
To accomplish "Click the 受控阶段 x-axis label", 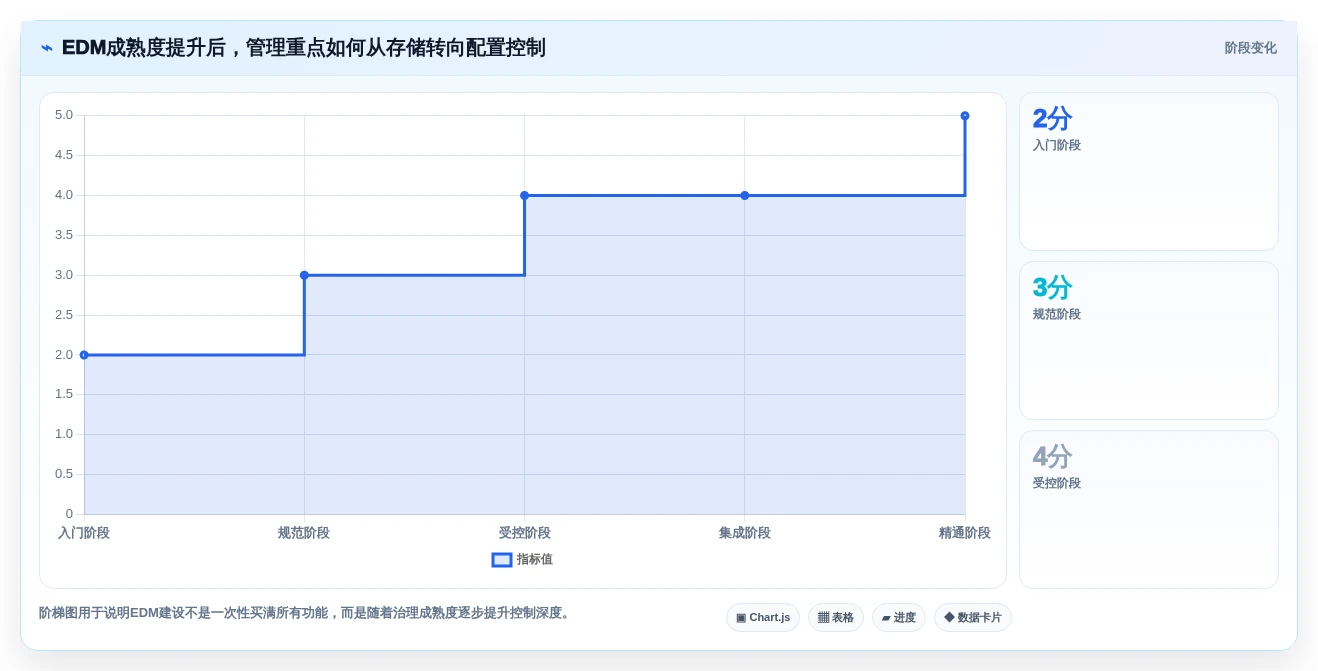I will click(x=524, y=533).
